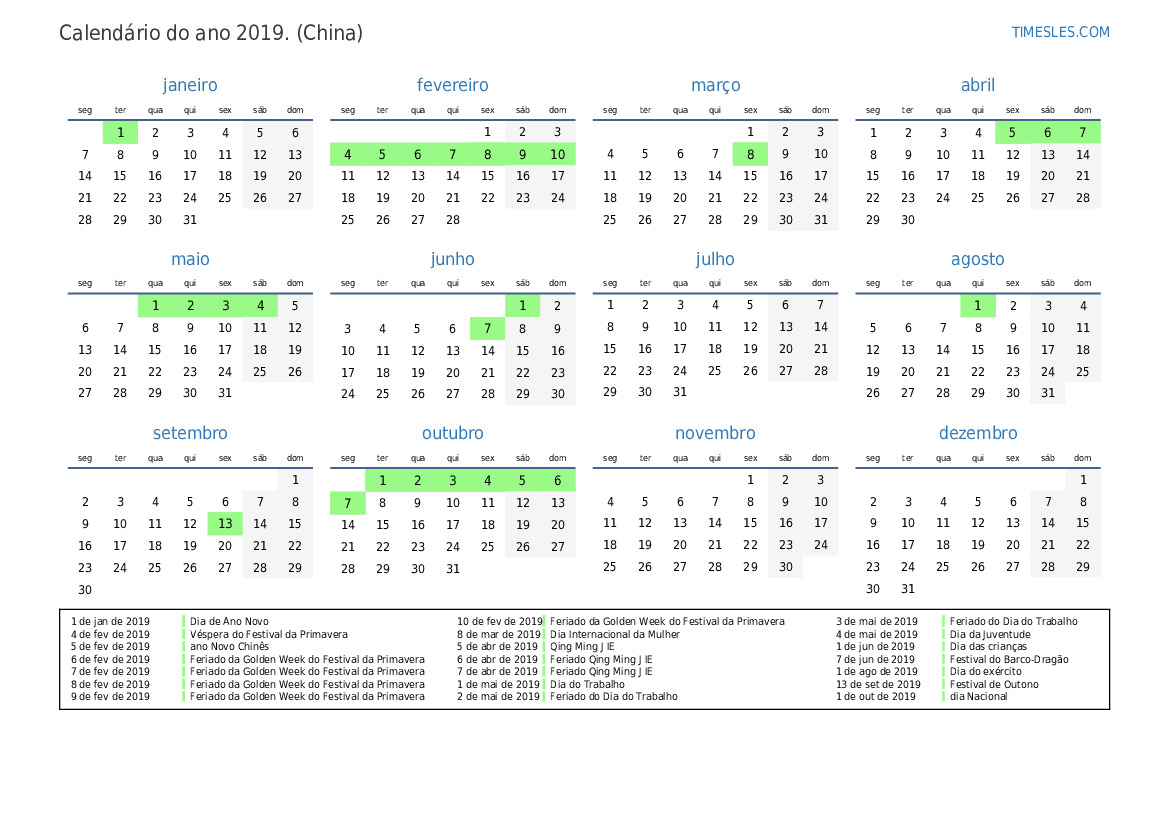Select highlighted January 1 holiday
Image resolution: width=1169 pixels, height=827 pixels.
click(x=120, y=132)
